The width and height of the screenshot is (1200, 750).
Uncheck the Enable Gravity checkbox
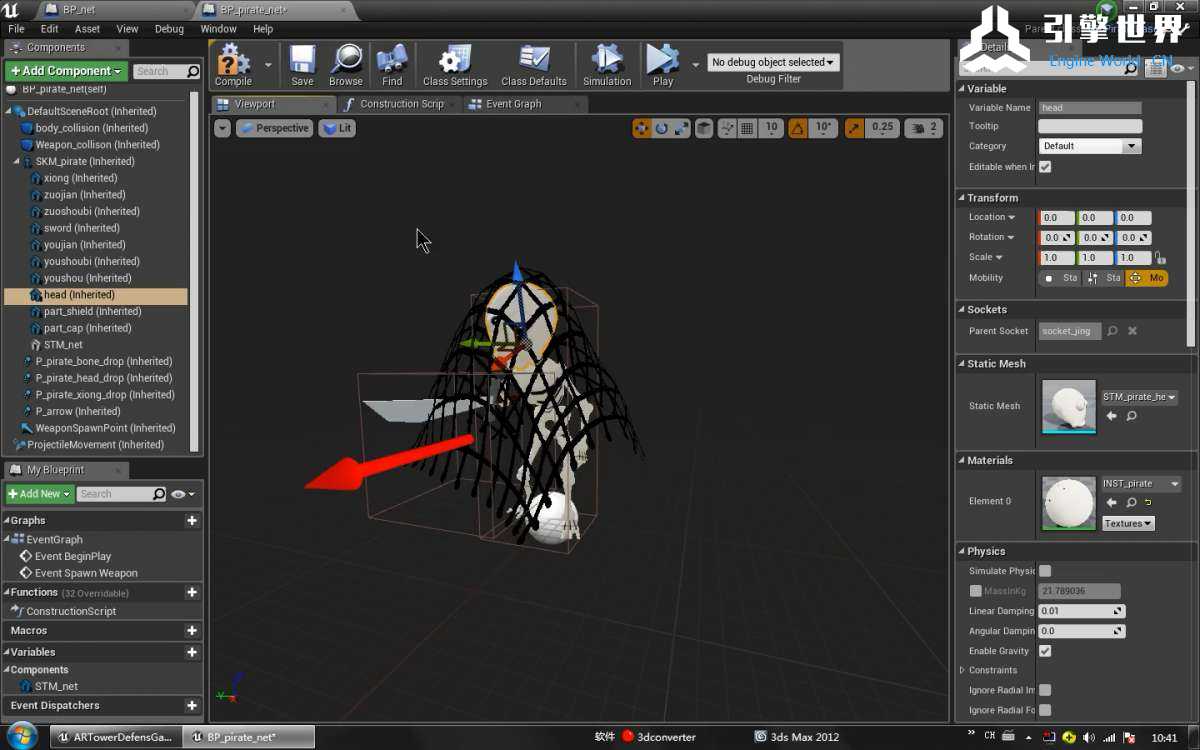(x=1045, y=651)
